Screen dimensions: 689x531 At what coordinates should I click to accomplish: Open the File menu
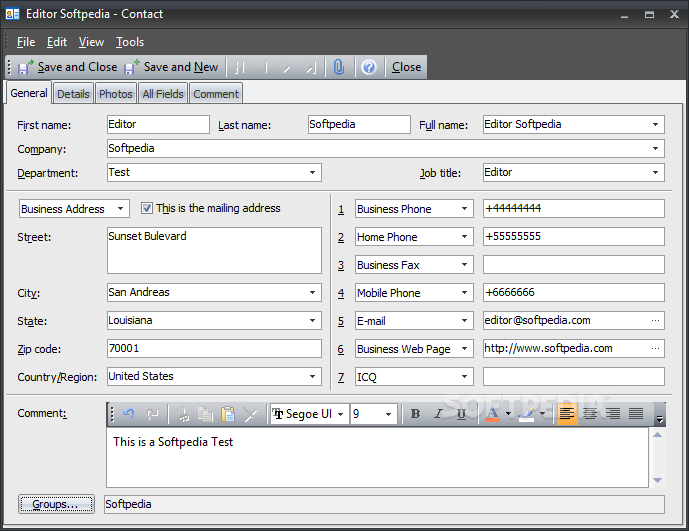25,42
